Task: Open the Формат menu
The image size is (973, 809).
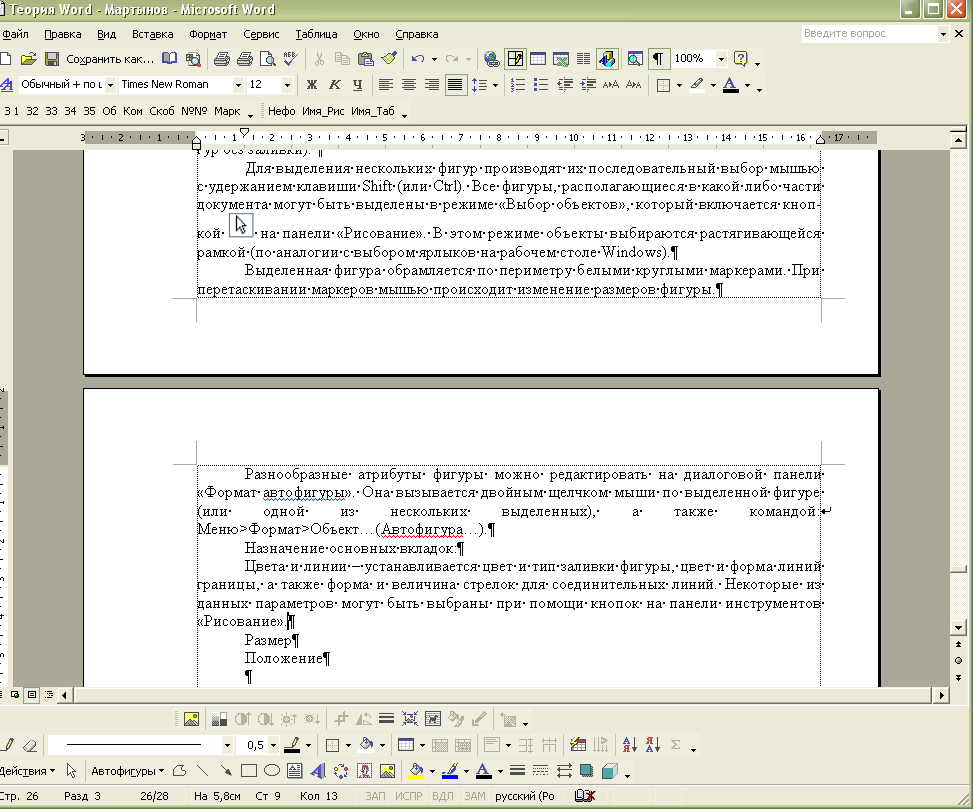Action: pos(208,34)
